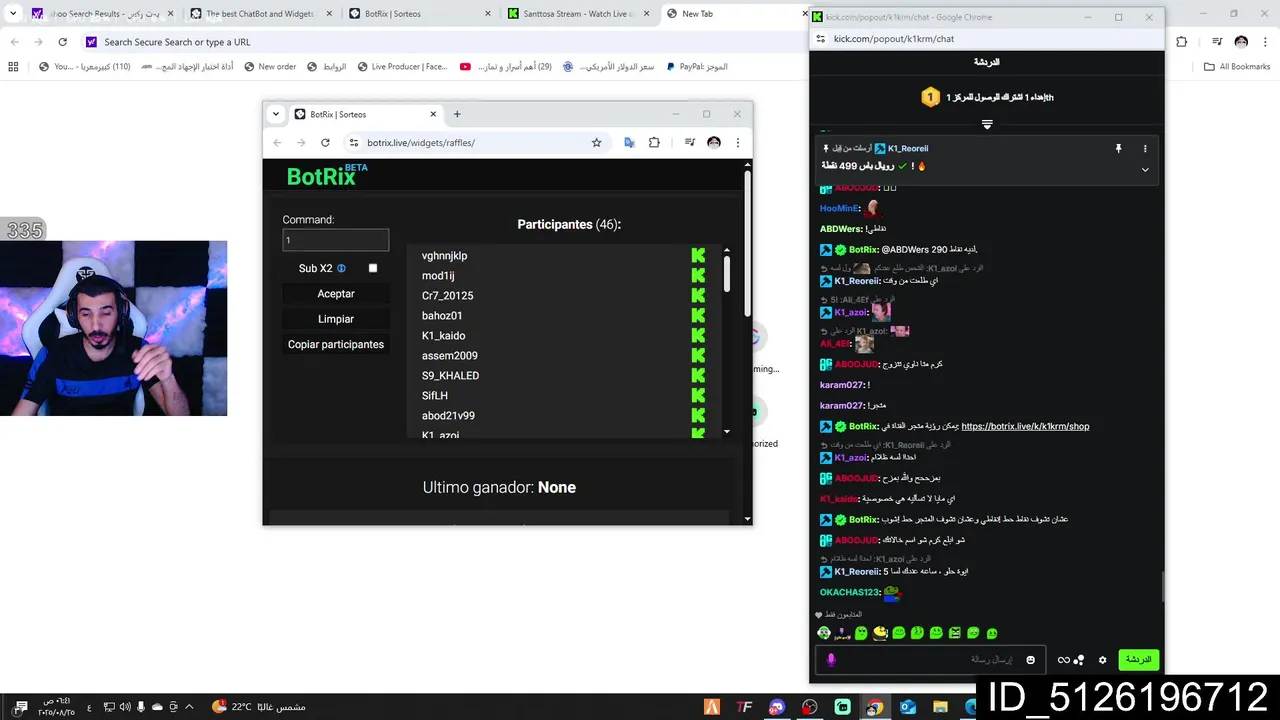Click the BotRix BETA logo
This screenshot has height=720, width=1280.
coord(327,175)
